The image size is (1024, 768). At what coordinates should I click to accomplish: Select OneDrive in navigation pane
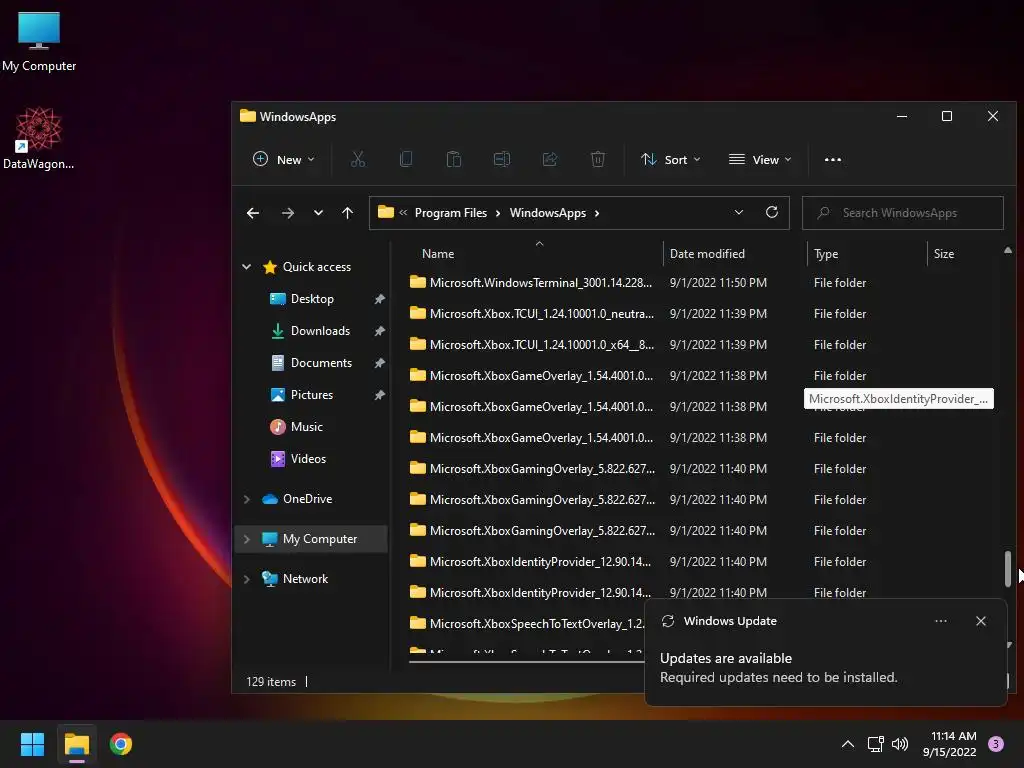tap(307, 499)
